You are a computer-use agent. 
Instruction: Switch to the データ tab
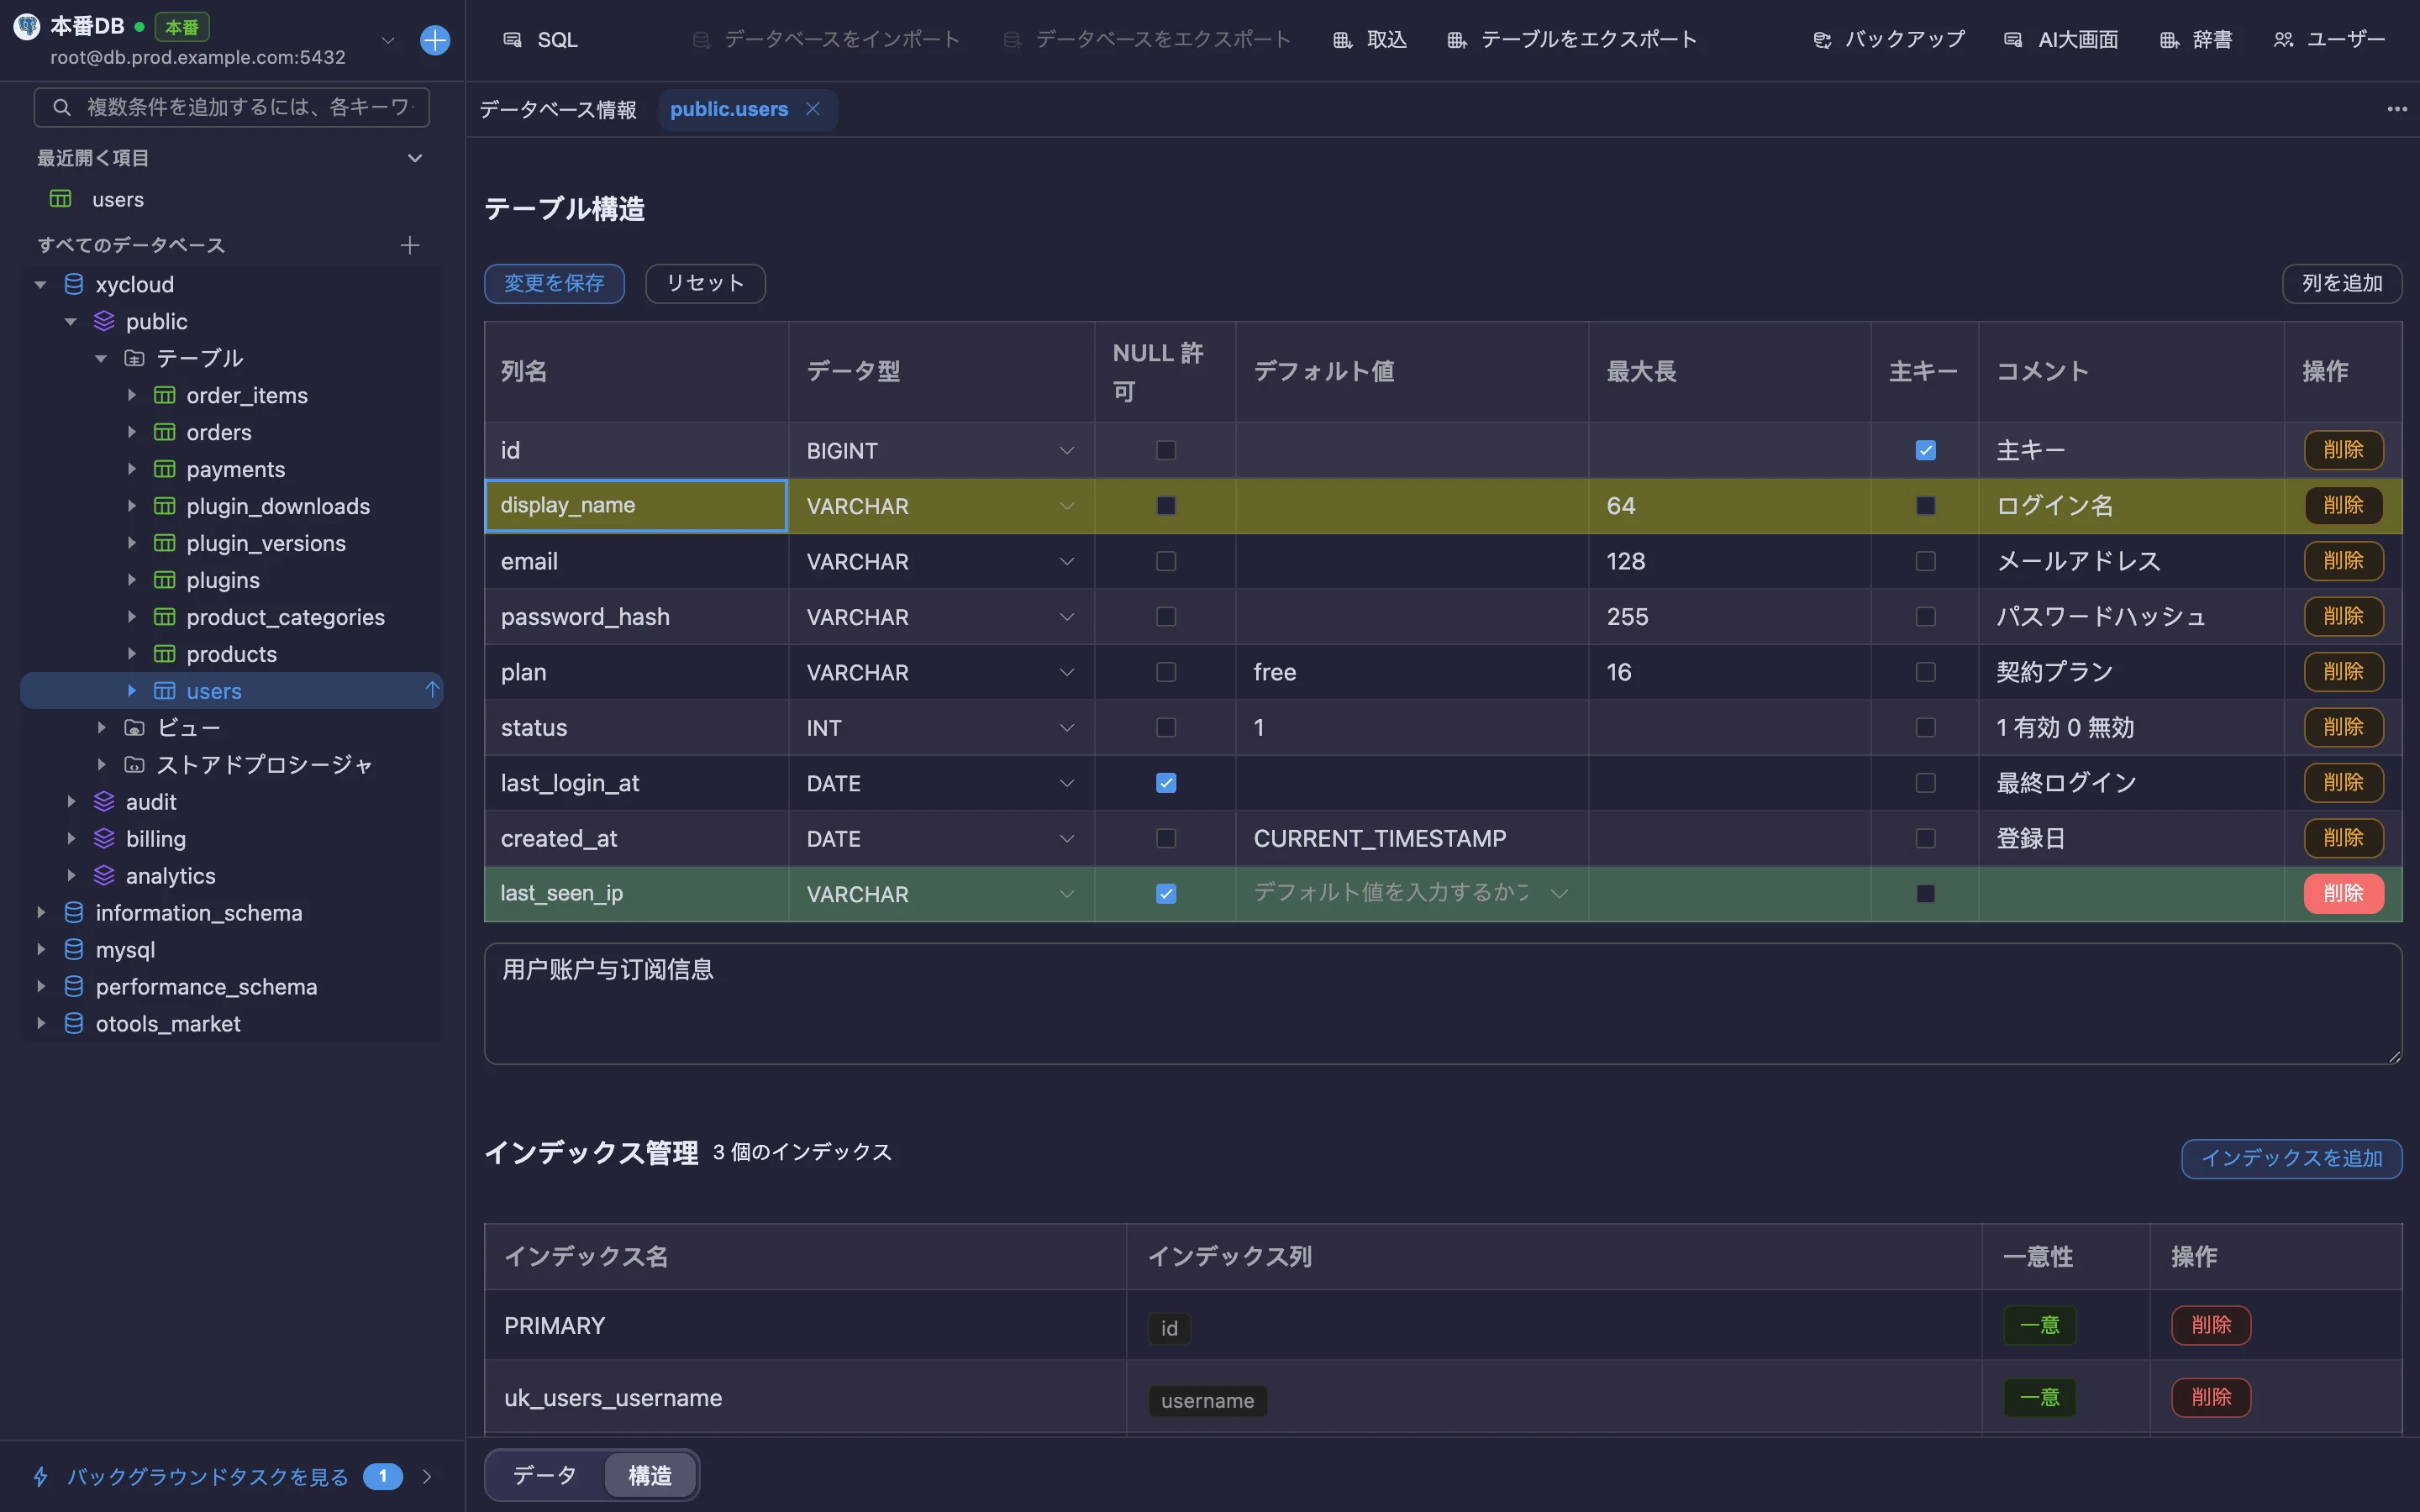point(545,1475)
